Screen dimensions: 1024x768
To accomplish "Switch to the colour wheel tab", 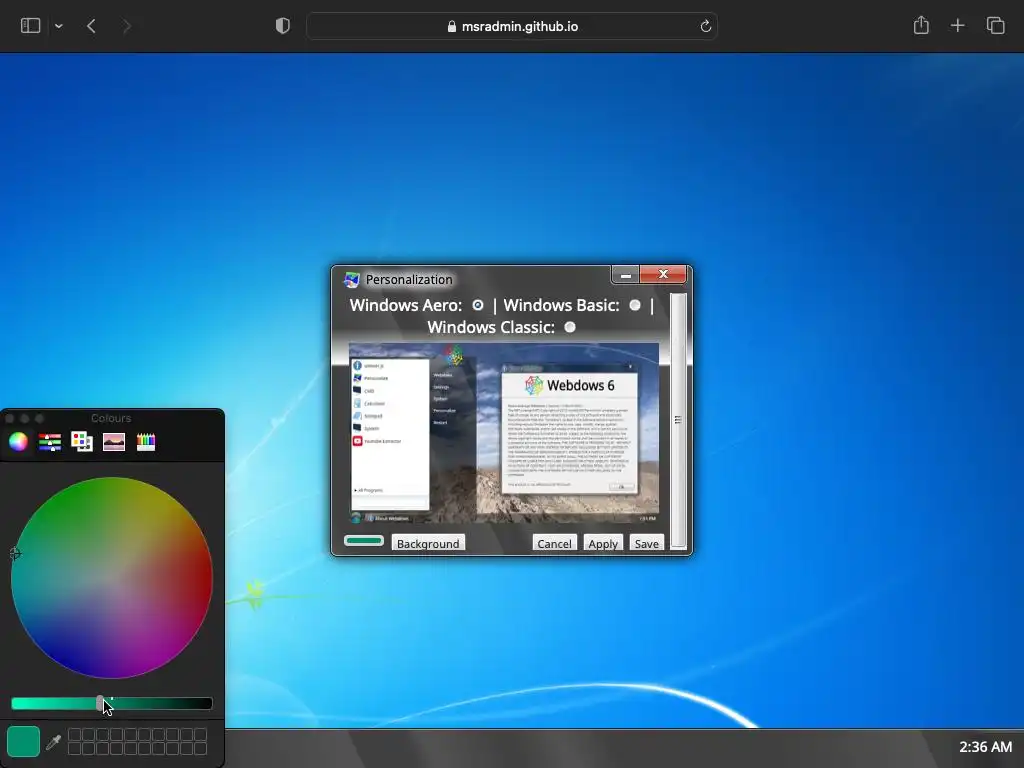I will [x=18, y=441].
